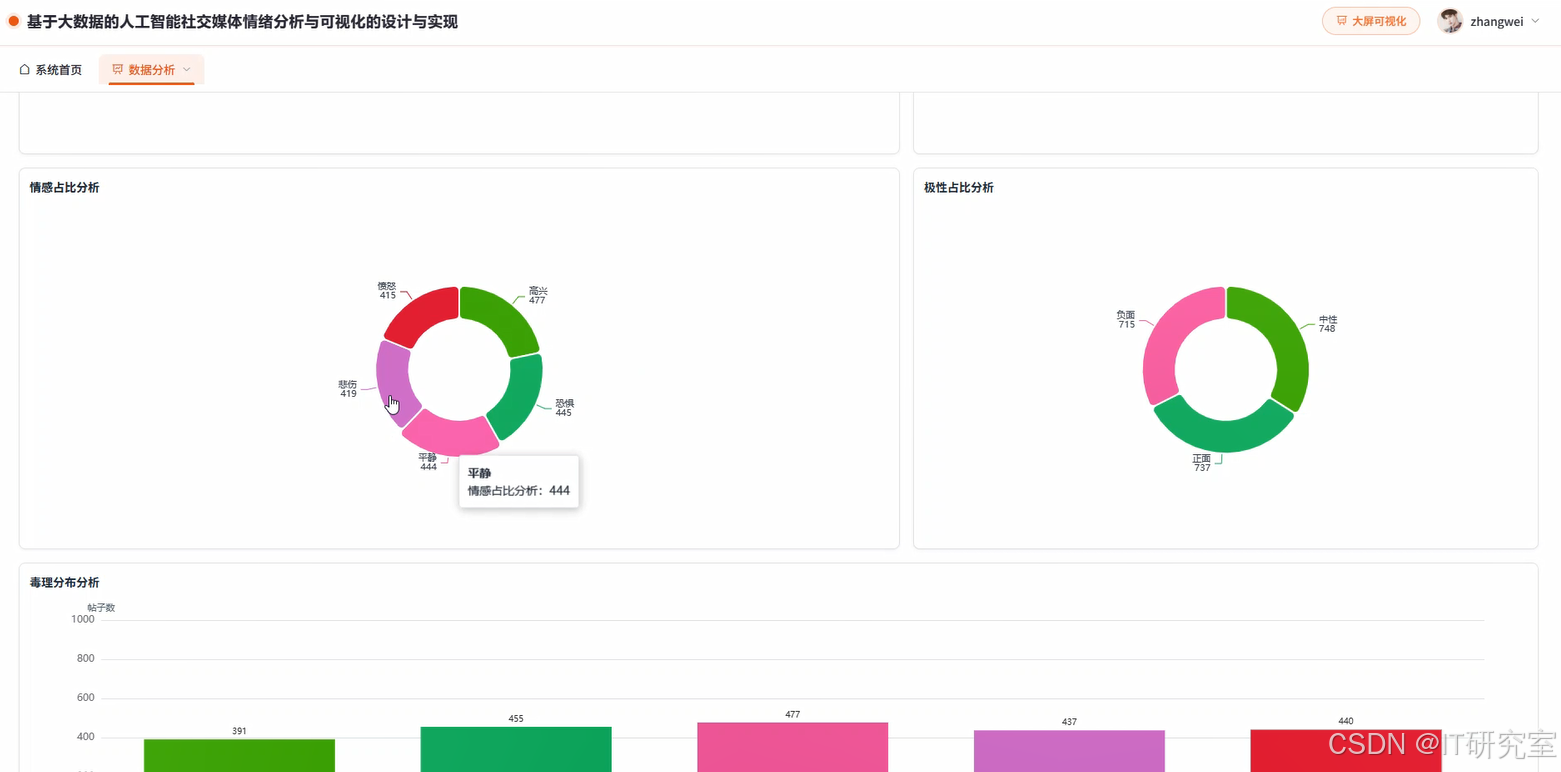Click the 平静 tooltip popup
Image resolution: width=1561 pixels, height=772 pixels.
(519, 481)
